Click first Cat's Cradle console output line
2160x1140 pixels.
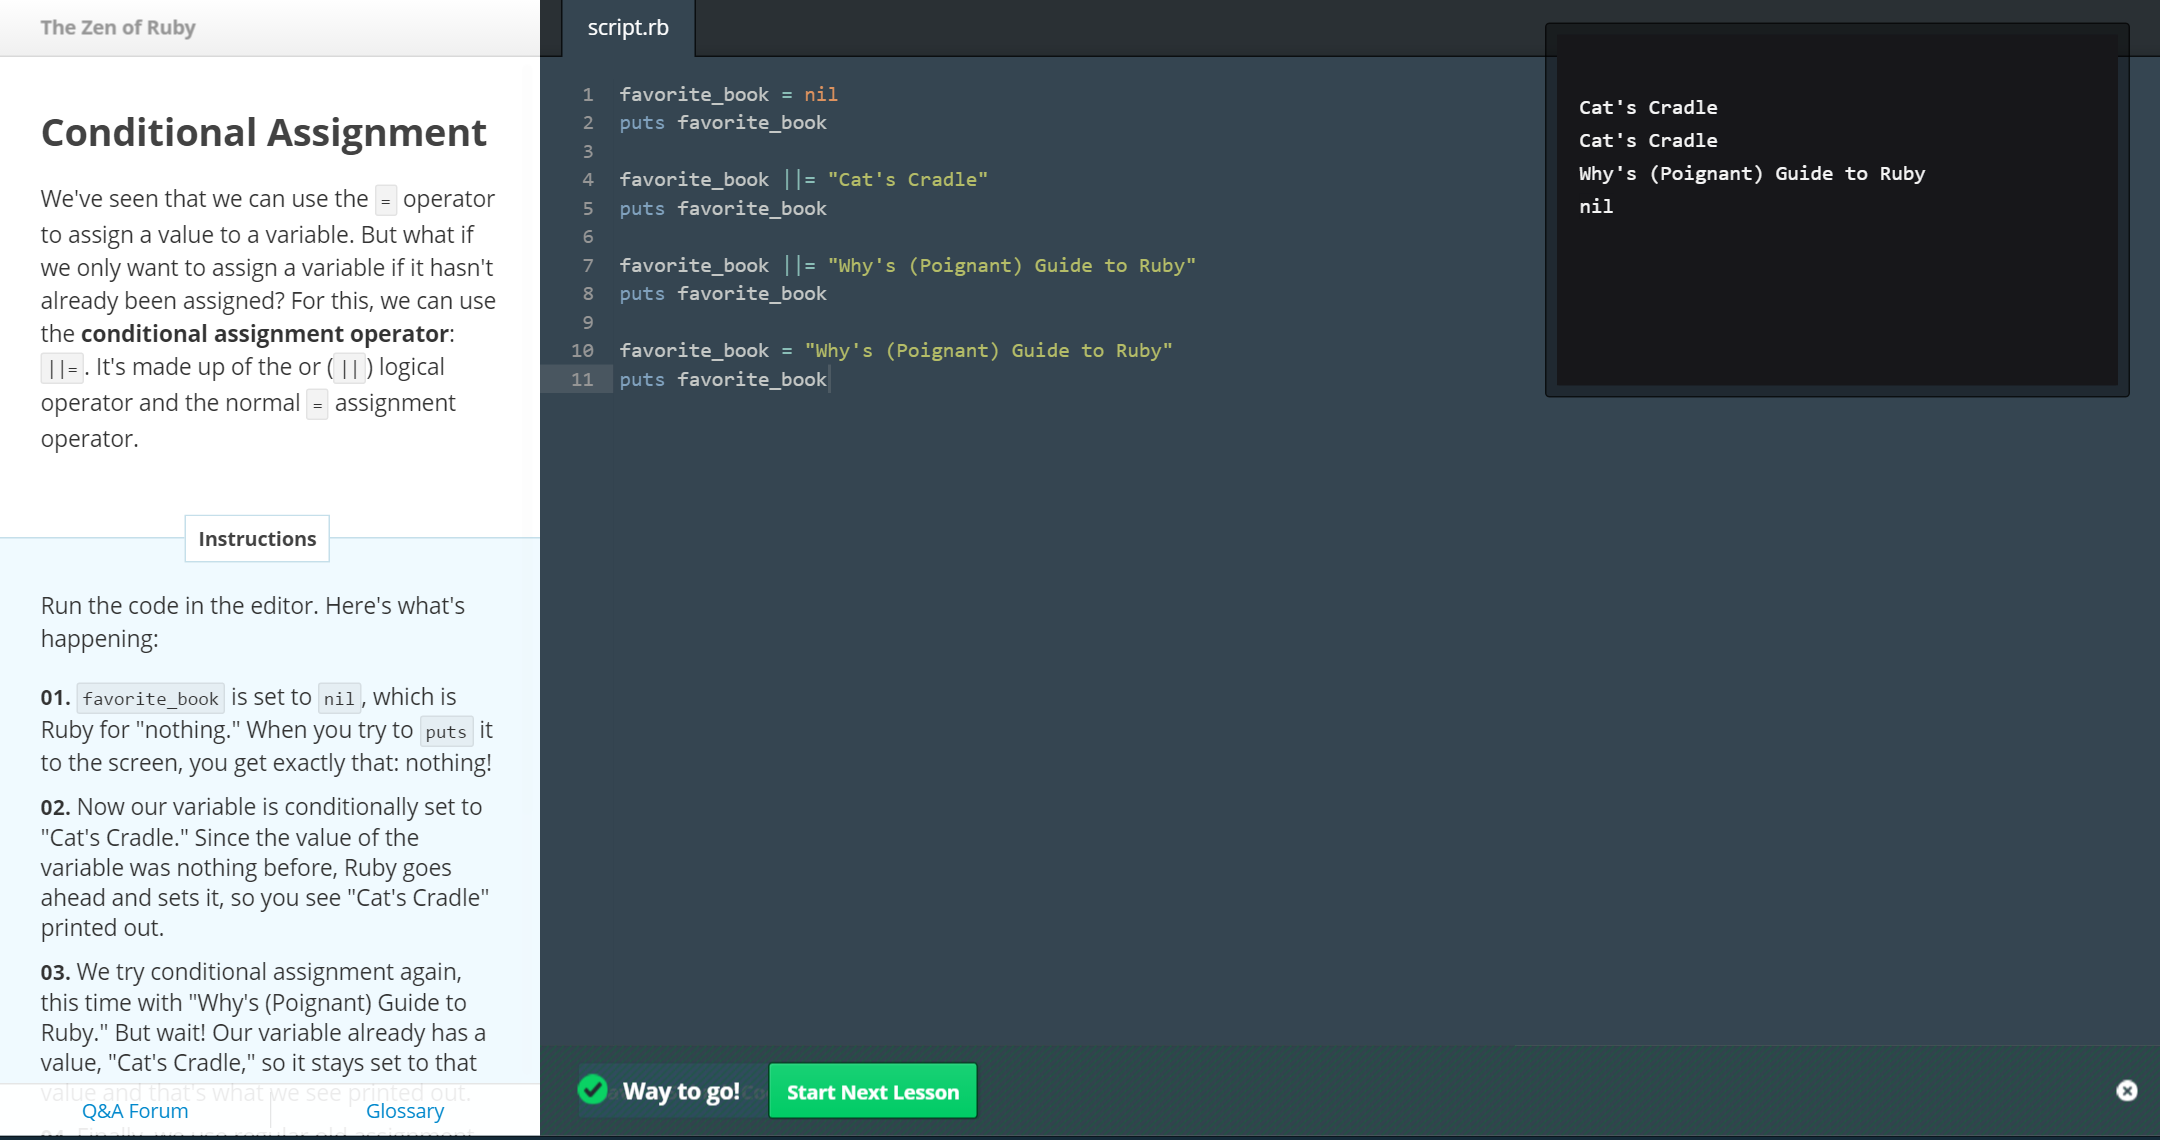1648,108
